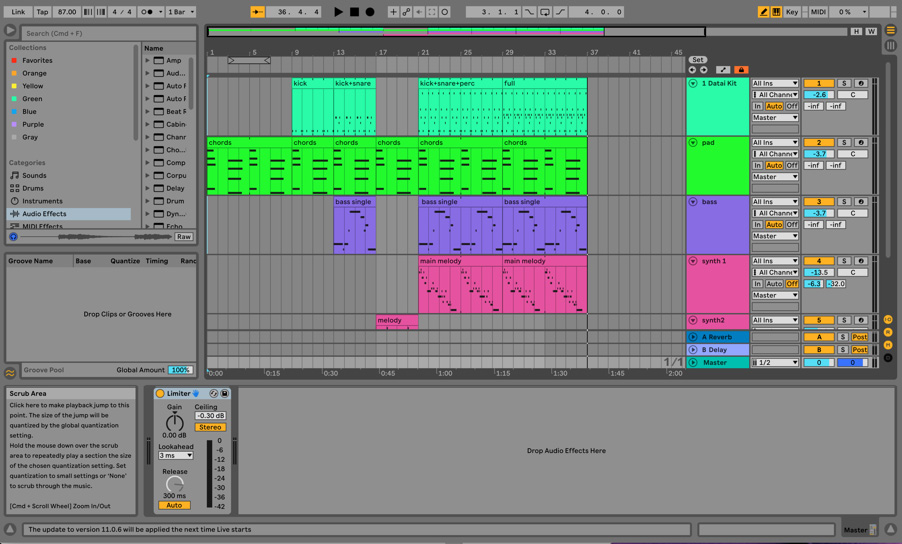The width and height of the screenshot is (902, 544).
Task: Toggle A Reverb Post button
Action: click(859, 337)
